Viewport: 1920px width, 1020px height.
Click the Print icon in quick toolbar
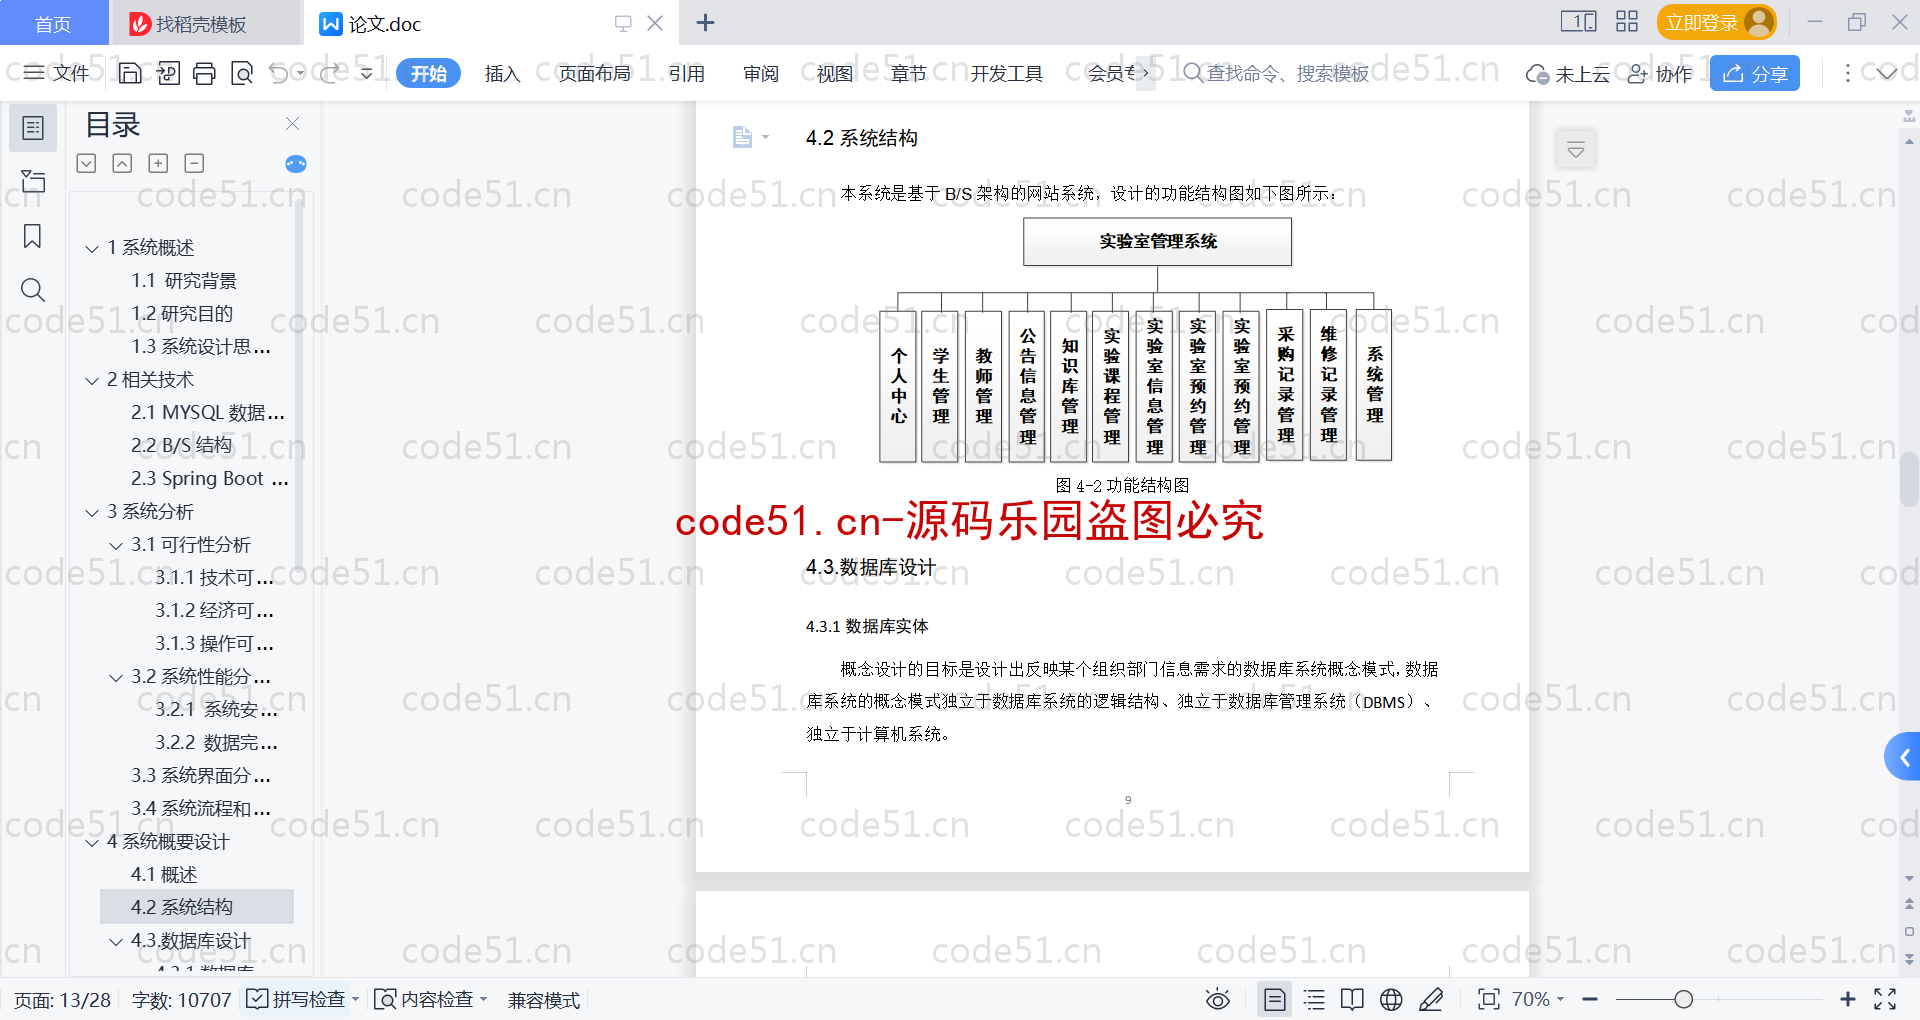point(204,73)
